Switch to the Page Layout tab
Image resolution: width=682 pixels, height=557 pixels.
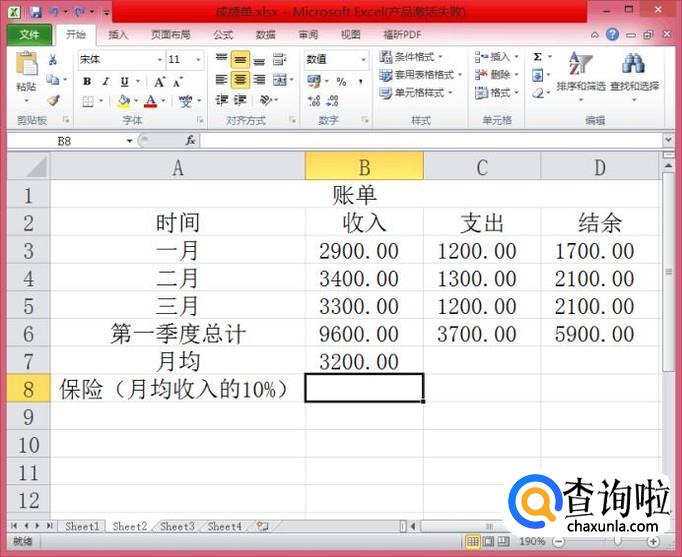171,35
